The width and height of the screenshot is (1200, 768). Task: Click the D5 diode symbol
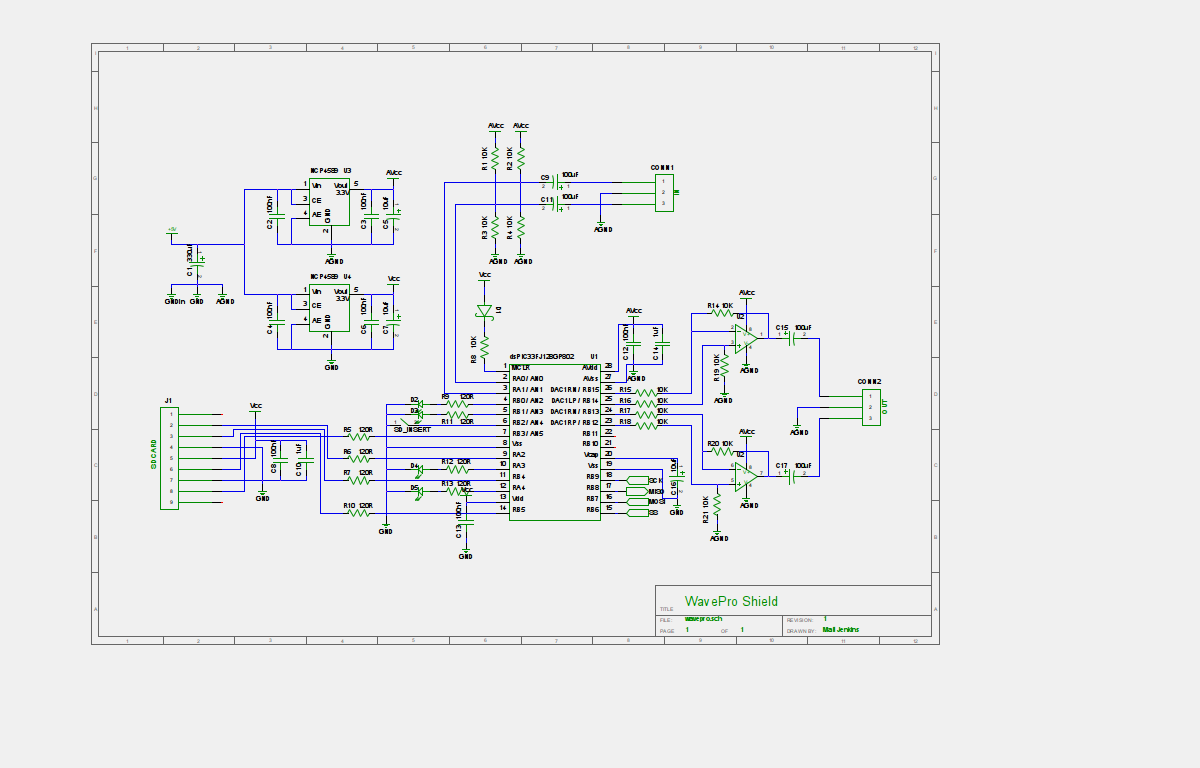pyautogui.click(x=419, y=492)
